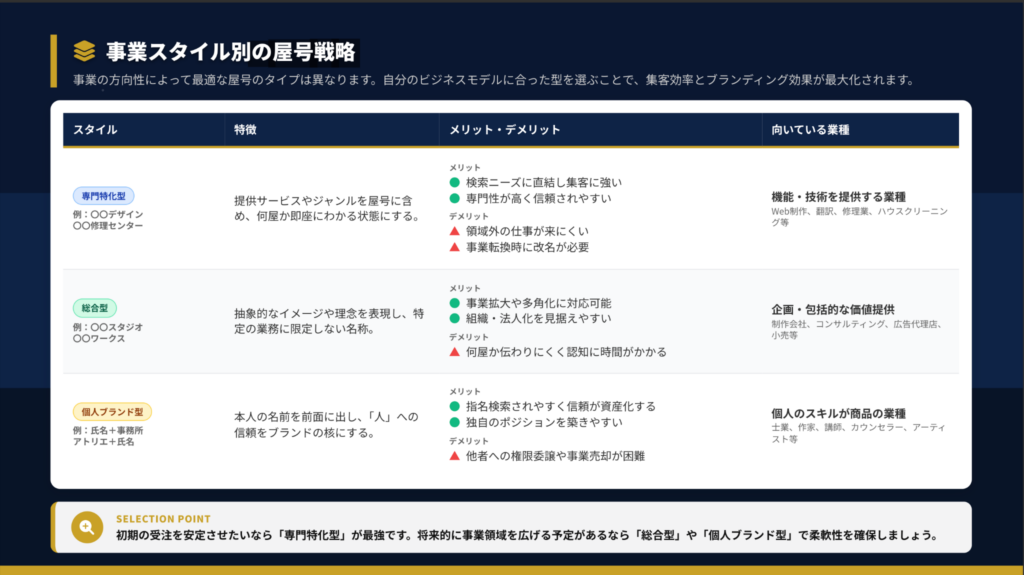
Task: Click the スタイル column header
Action: coord(95,130)
